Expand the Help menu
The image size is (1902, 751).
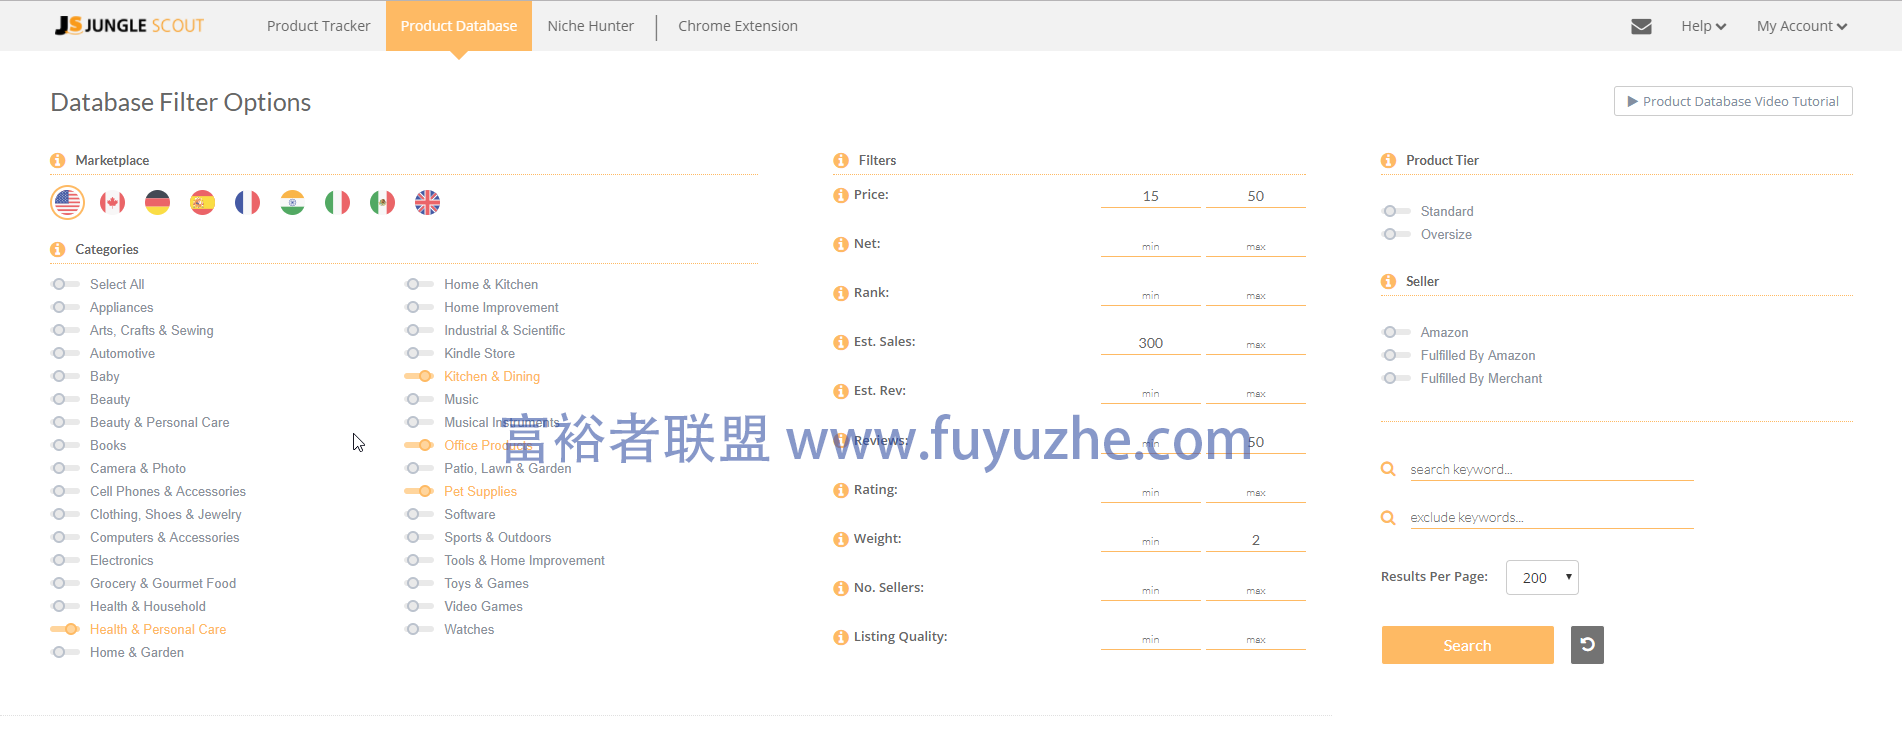(x=1703, y=26)
